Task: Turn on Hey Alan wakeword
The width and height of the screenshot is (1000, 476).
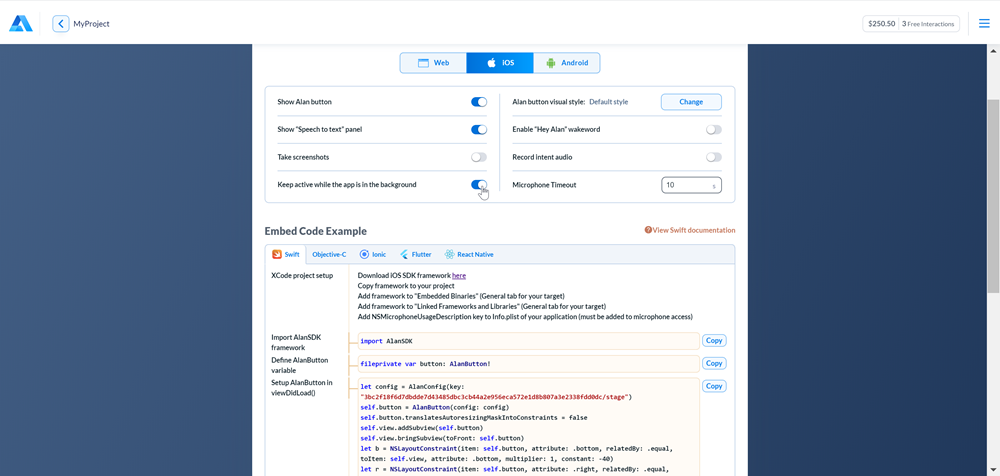Action: (x=713, y=130)
